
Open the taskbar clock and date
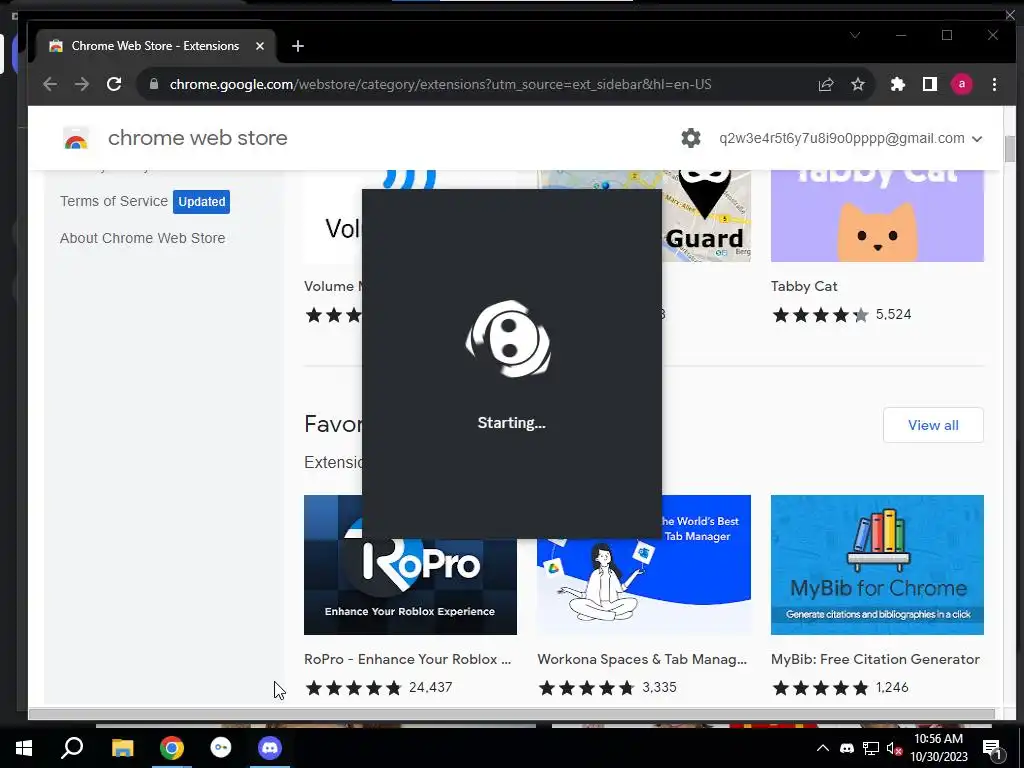click(938, 748)
